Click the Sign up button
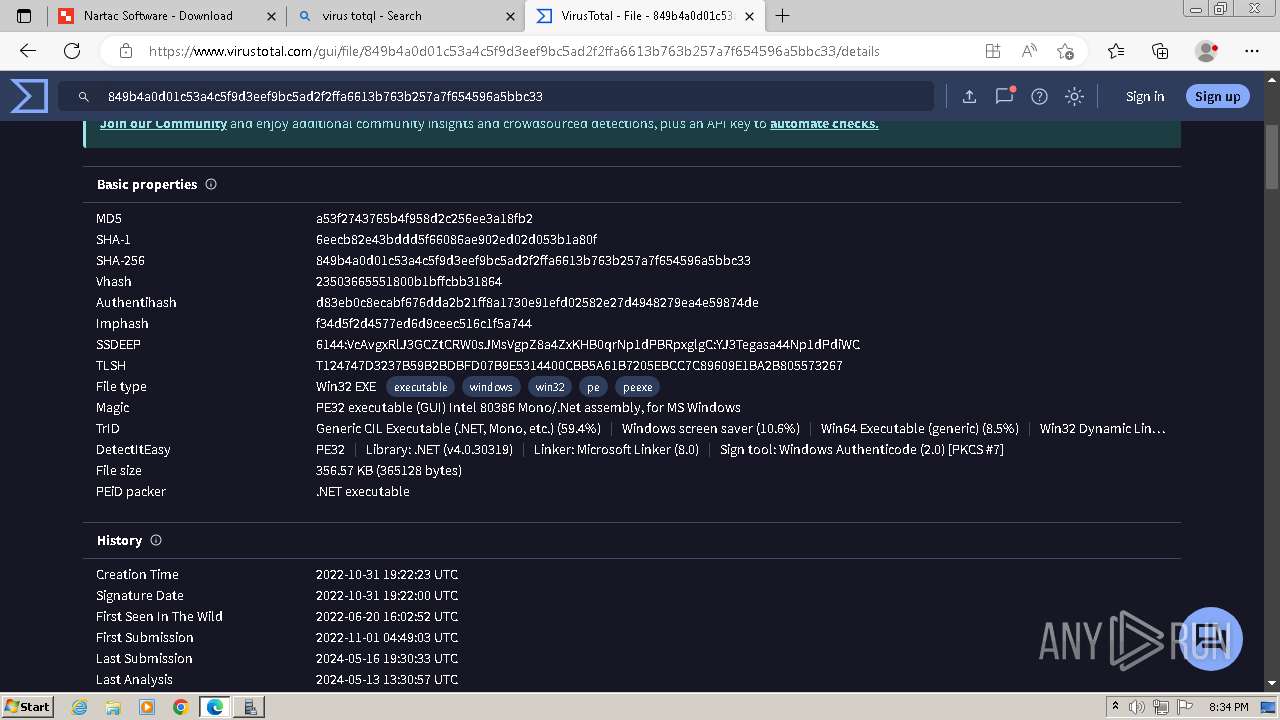This screenshot has height=720, width=1280. pos(1217,97)
